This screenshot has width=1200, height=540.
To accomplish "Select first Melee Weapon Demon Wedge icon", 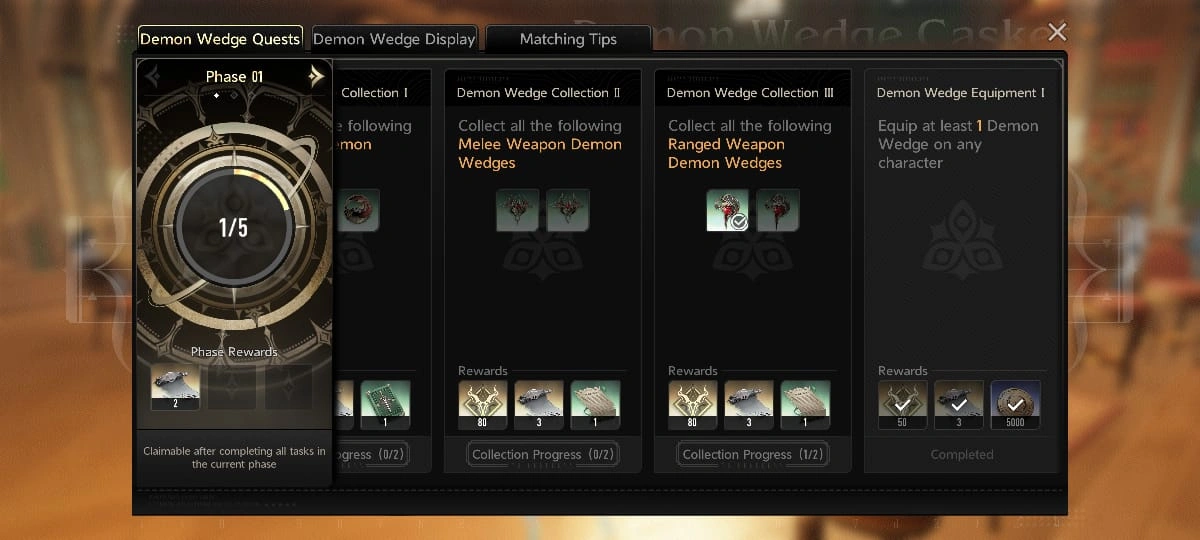I will pos(517,210).
